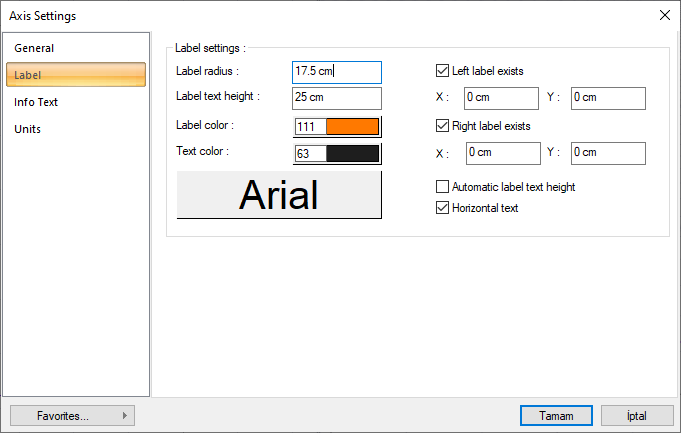Click the right label Y offset field
681x433 pixels.
coord(608,153)
